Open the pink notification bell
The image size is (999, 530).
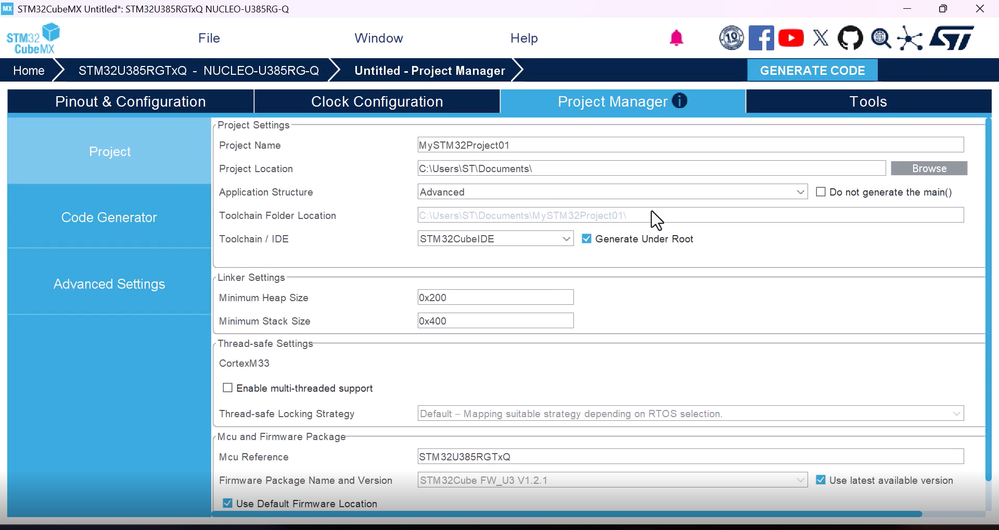[676, 38]
